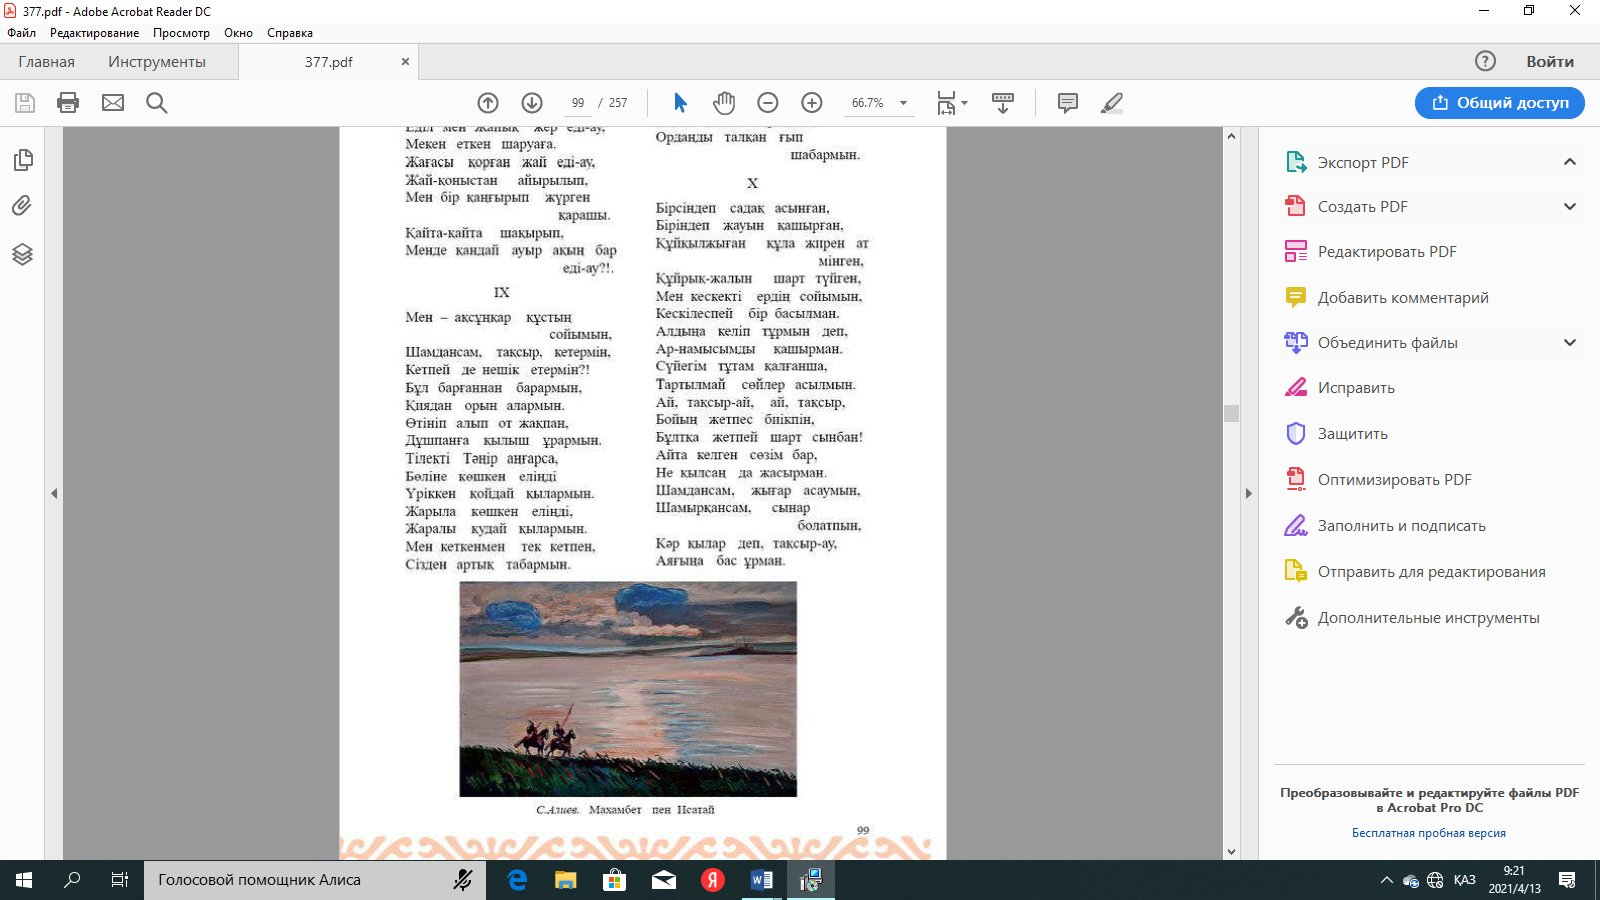
Task: Open the notification center icon
Action: click(1567, 880)
